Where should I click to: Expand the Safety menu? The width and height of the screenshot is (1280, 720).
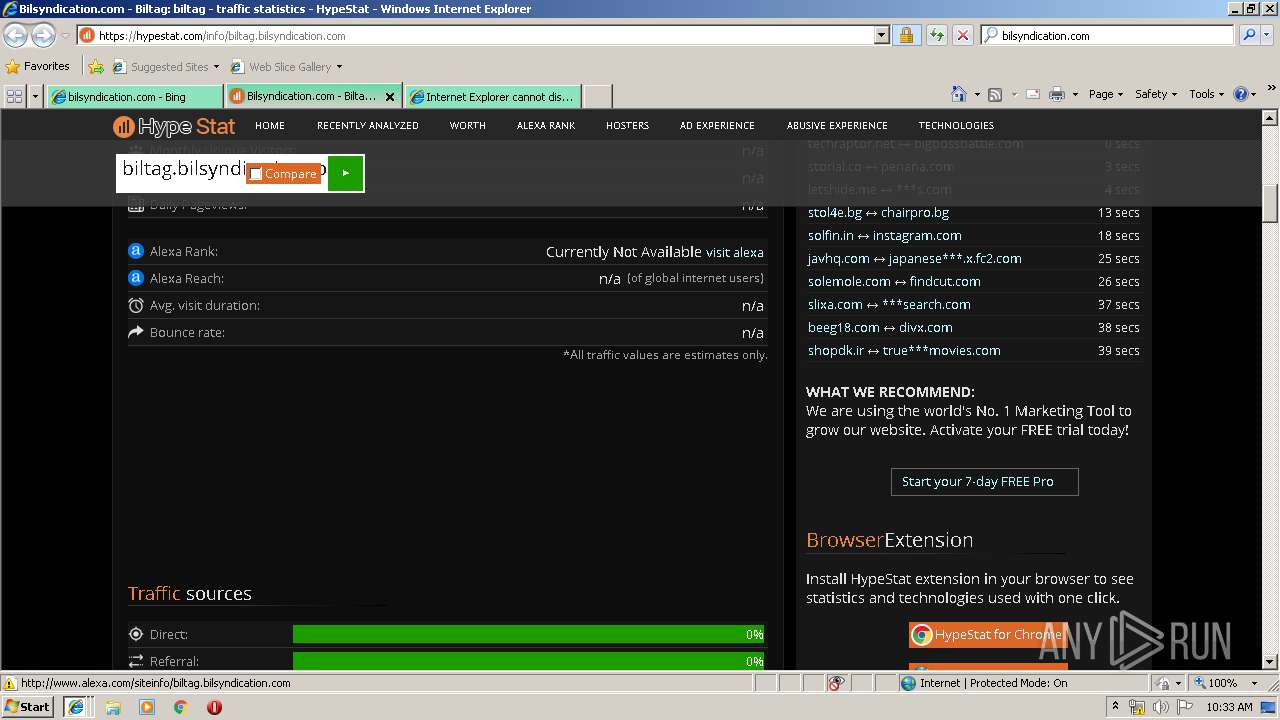tap(1156, 94)
